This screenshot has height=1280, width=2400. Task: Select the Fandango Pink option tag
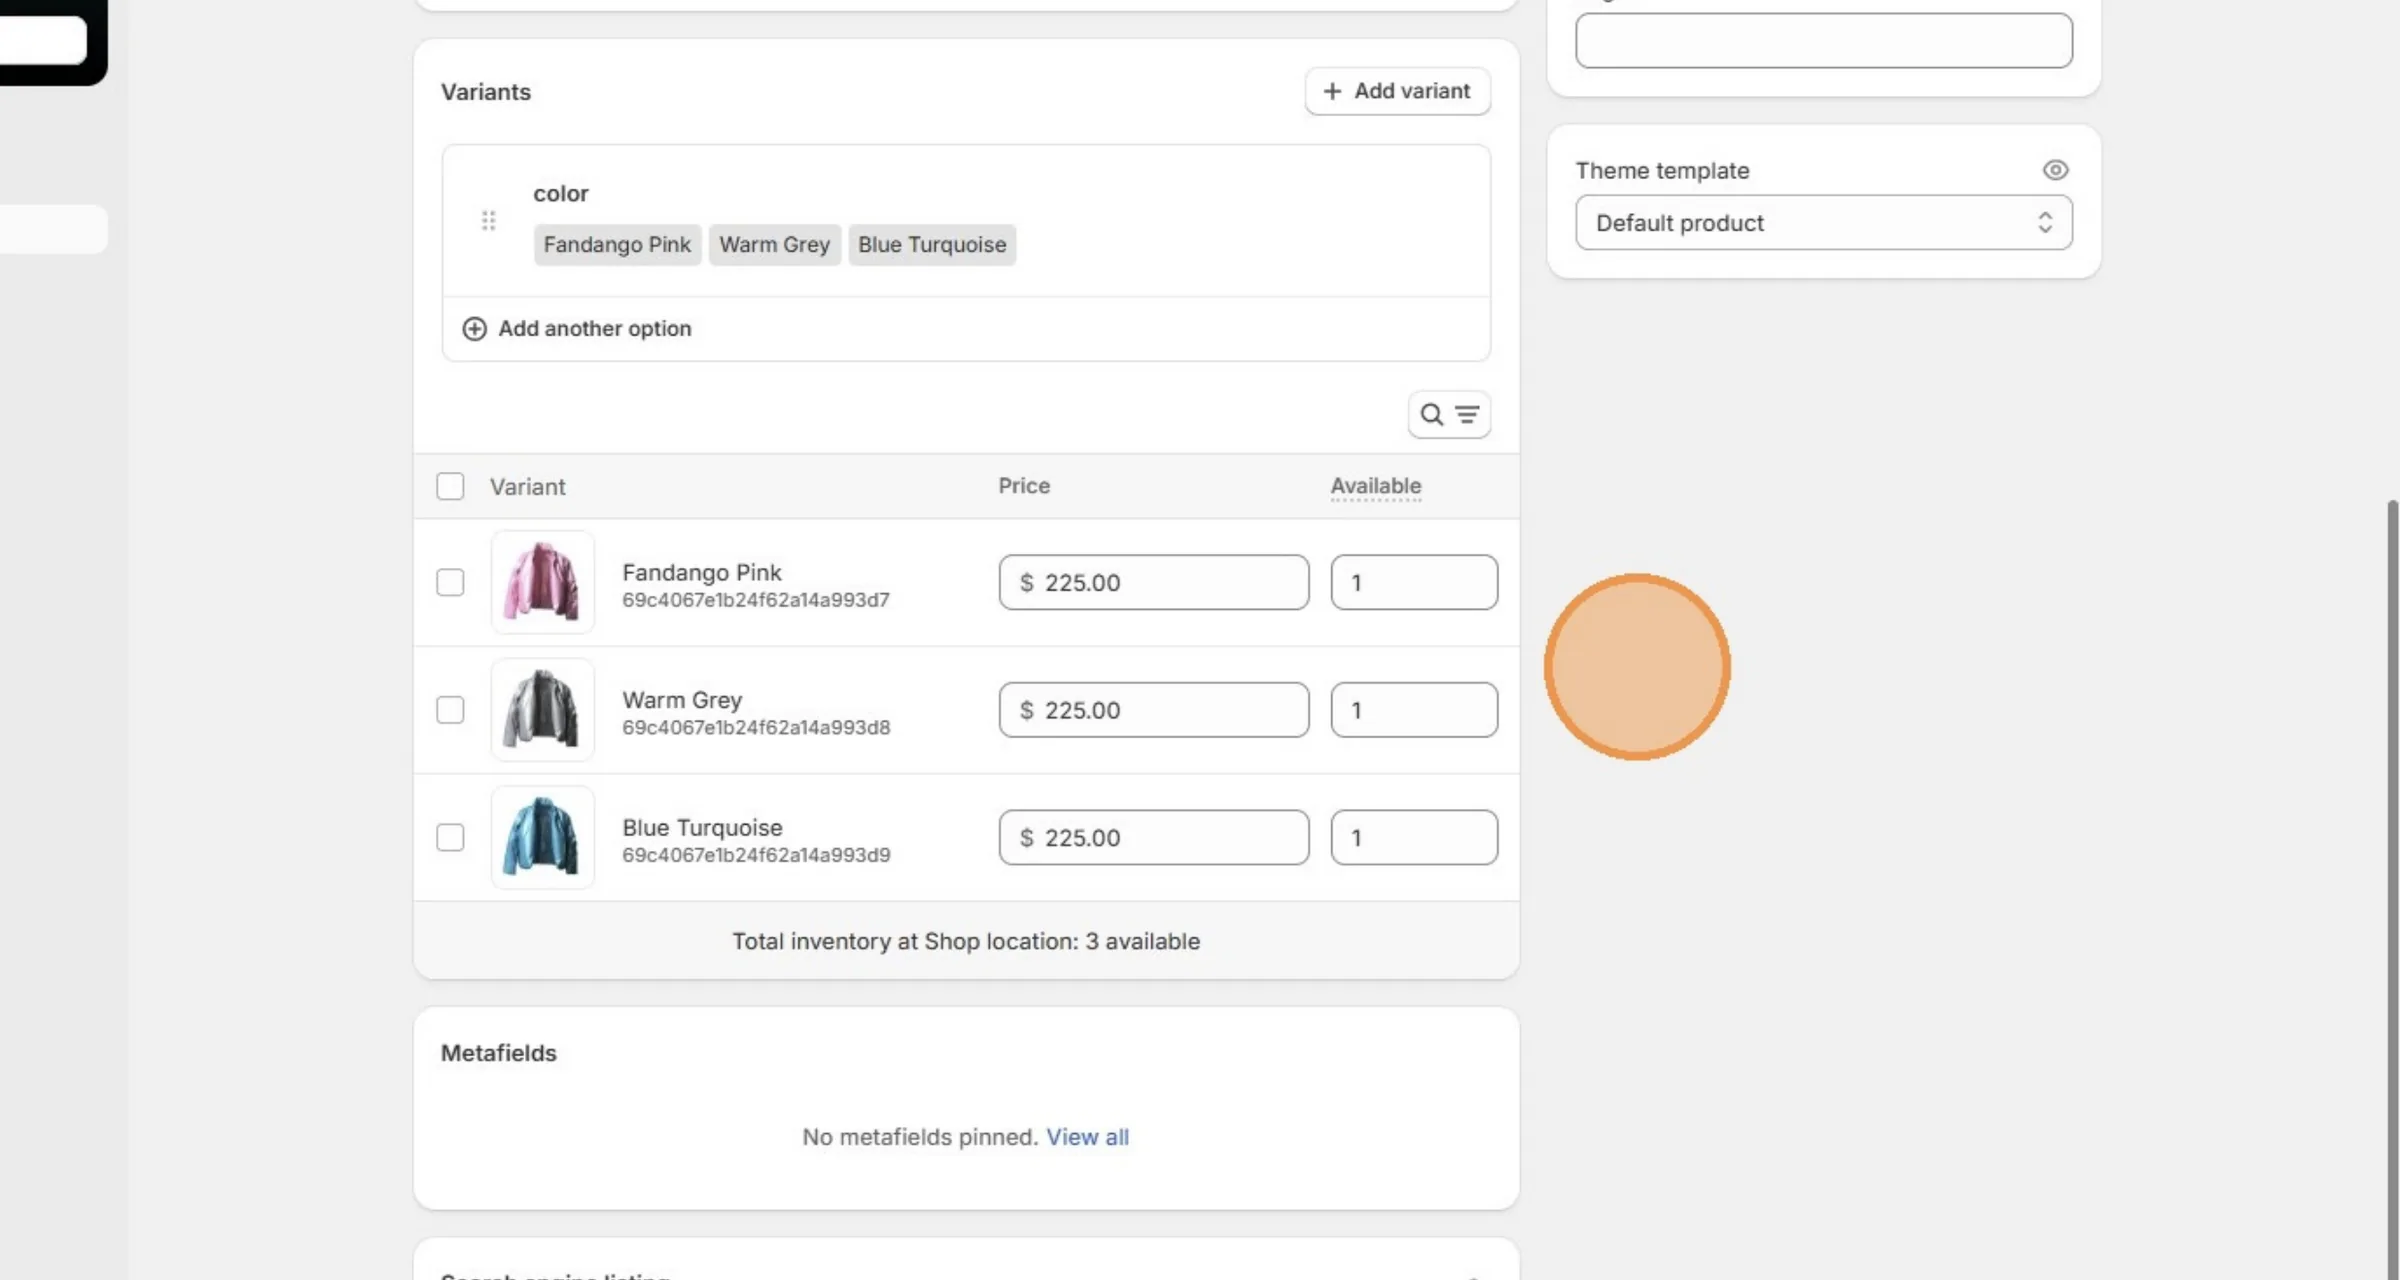(x=617, y=244)
